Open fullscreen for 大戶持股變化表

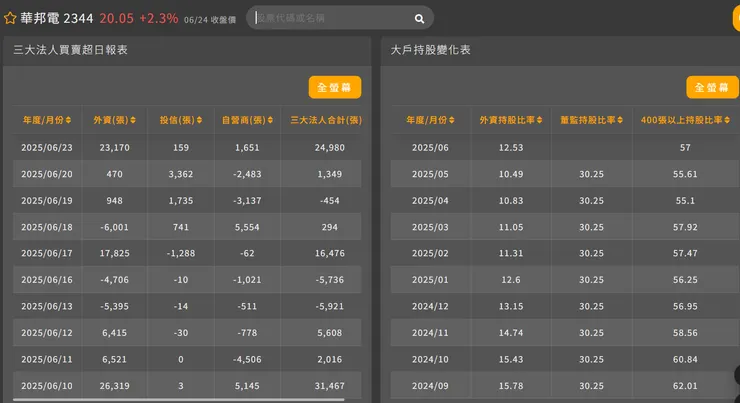click(x=712, y=87)
